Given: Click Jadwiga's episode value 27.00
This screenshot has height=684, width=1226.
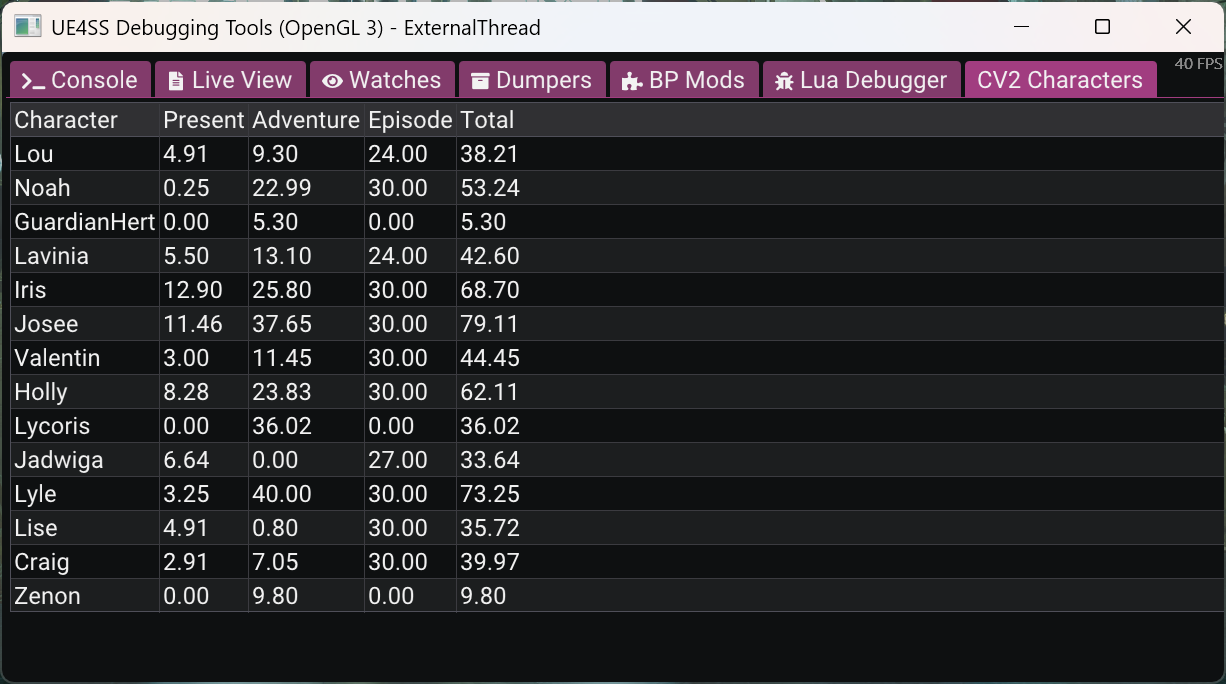Looking at the screenshot, I should click(x=398, y=460).
